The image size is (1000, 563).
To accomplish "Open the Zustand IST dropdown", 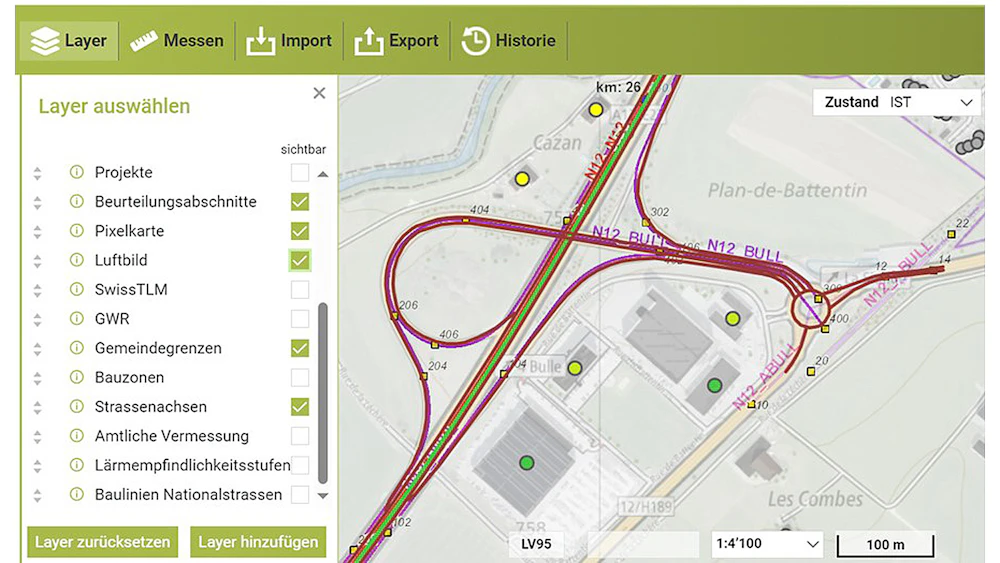I will click(899, 102).
